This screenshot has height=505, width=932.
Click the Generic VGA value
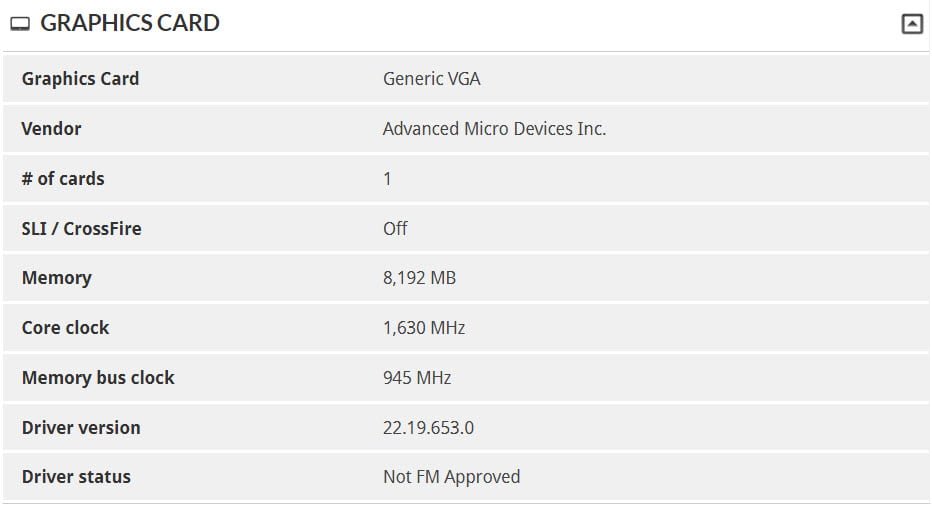(x=432, y=78)
